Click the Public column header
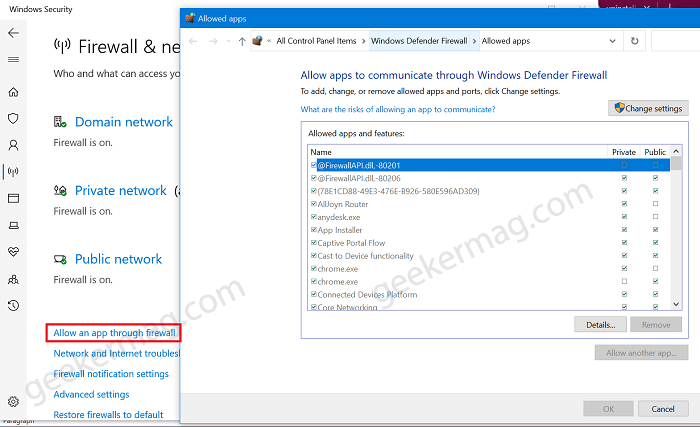The image size is (700, 427). (x=655, y=152)
